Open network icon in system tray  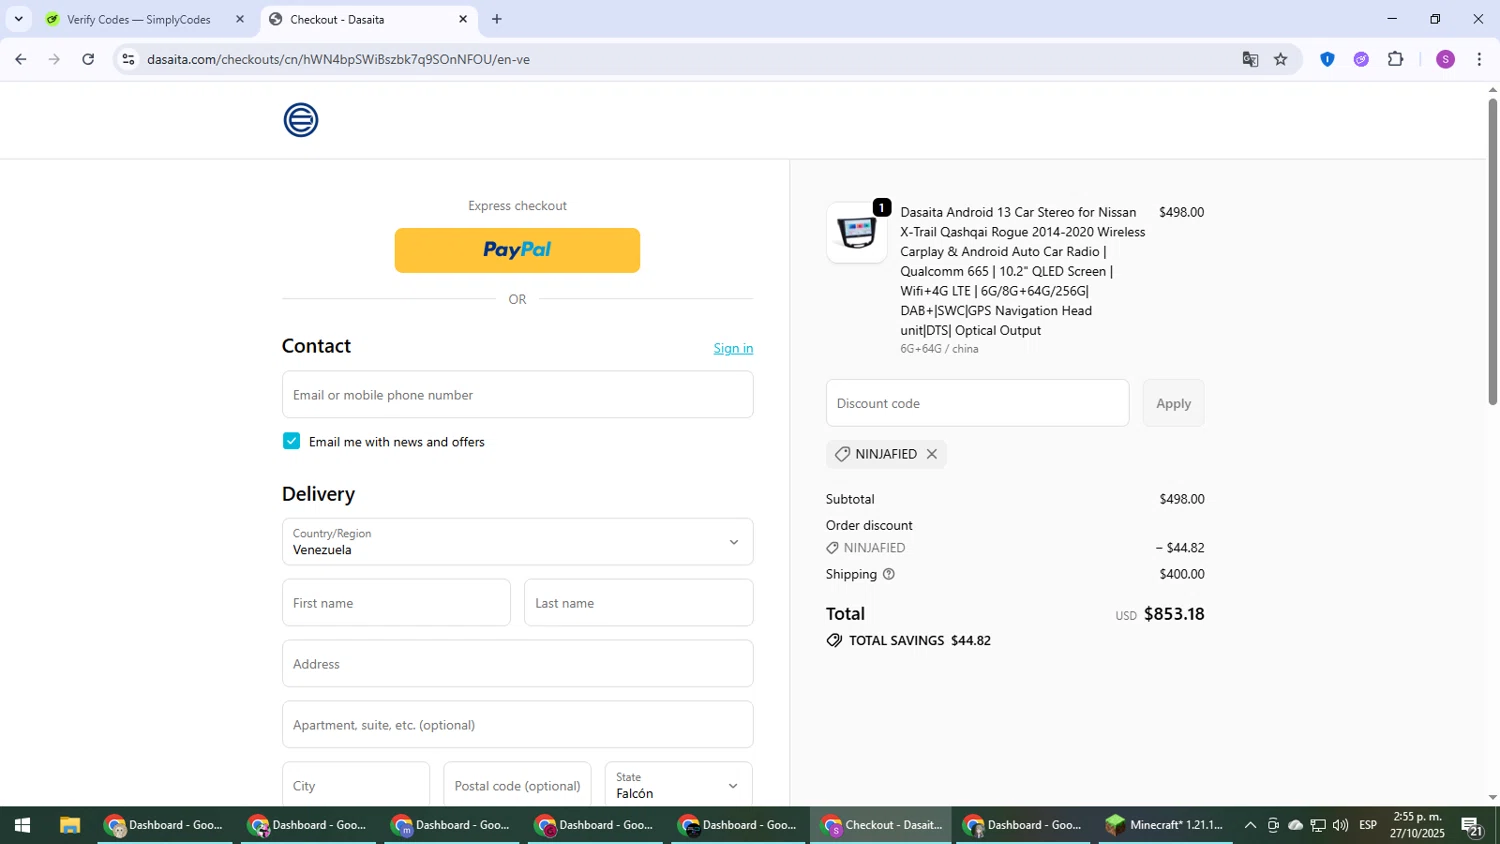coord(1318,825)
